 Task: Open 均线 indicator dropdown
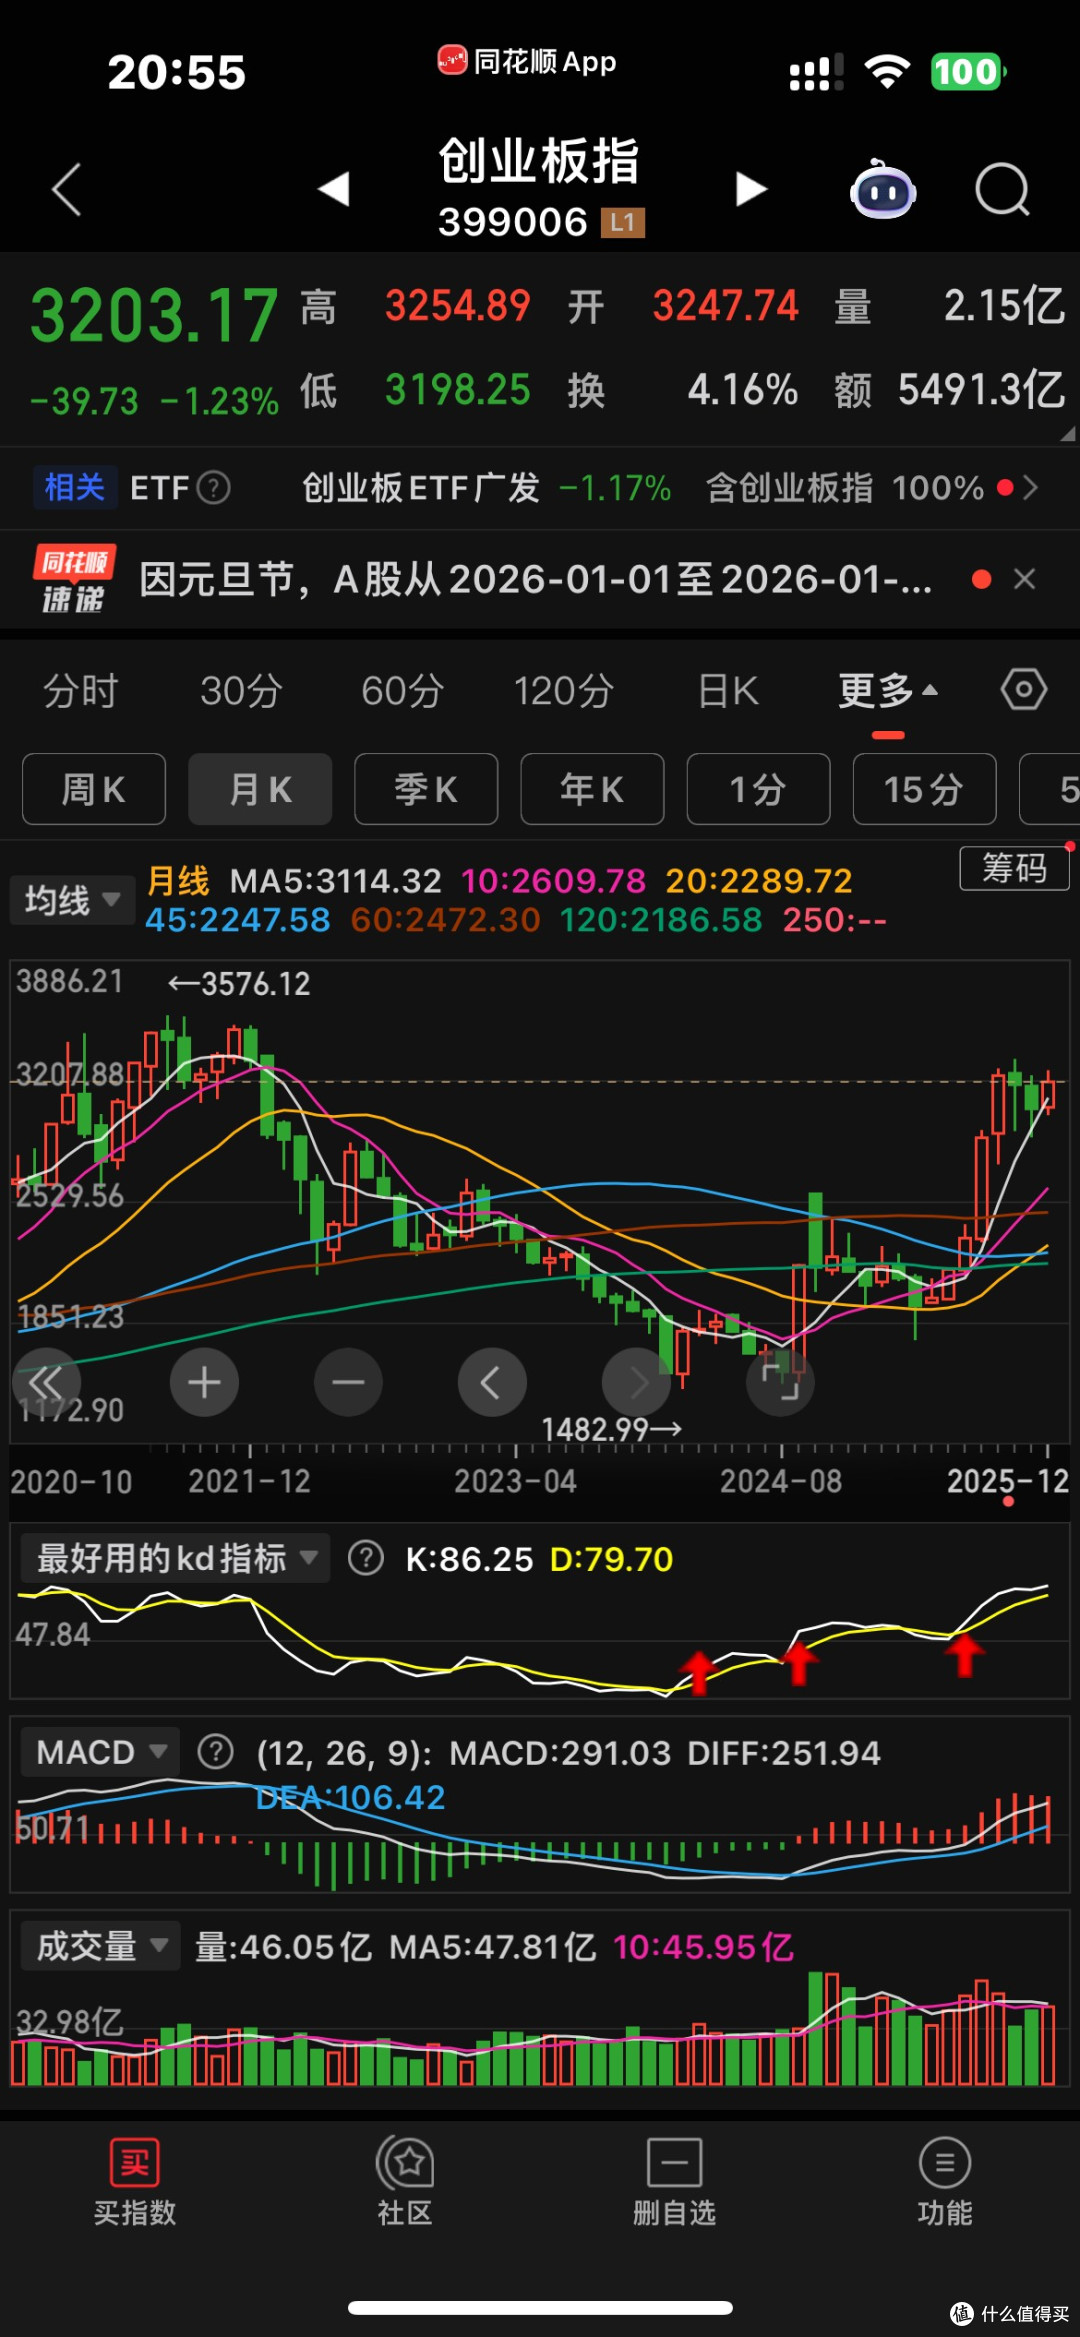72,900
